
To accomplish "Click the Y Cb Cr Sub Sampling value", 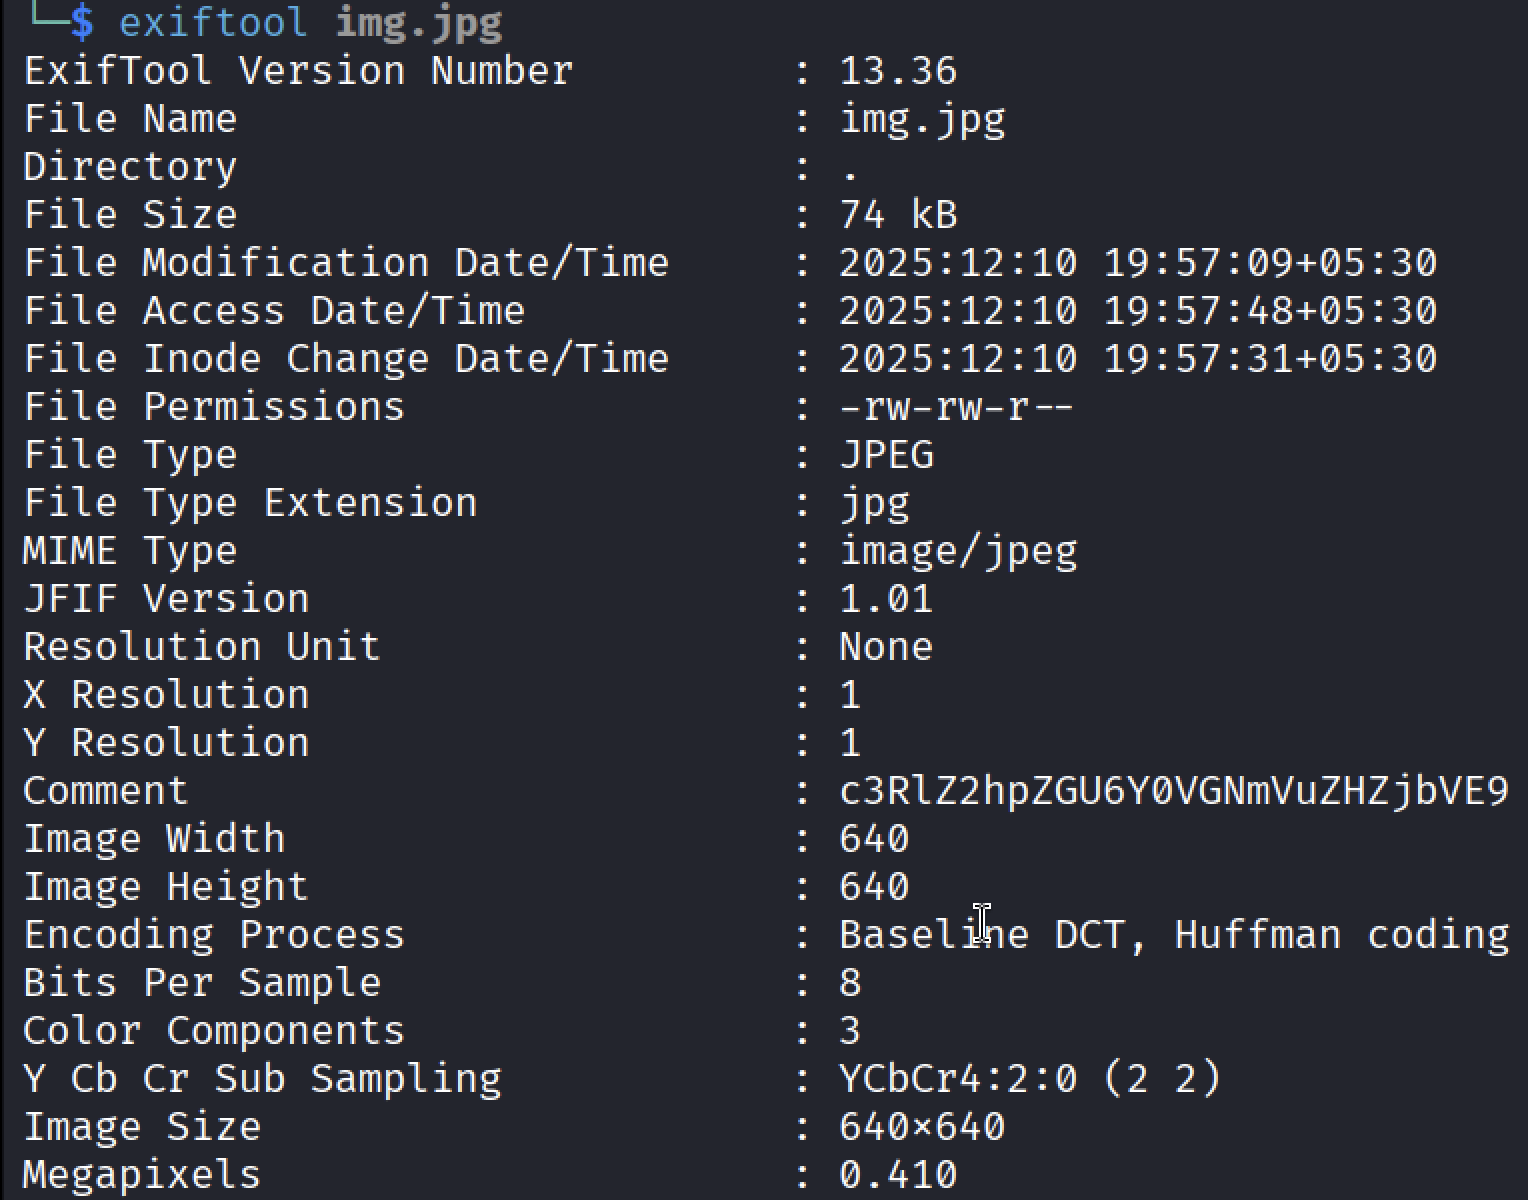I will (x=1030, y=1079).
